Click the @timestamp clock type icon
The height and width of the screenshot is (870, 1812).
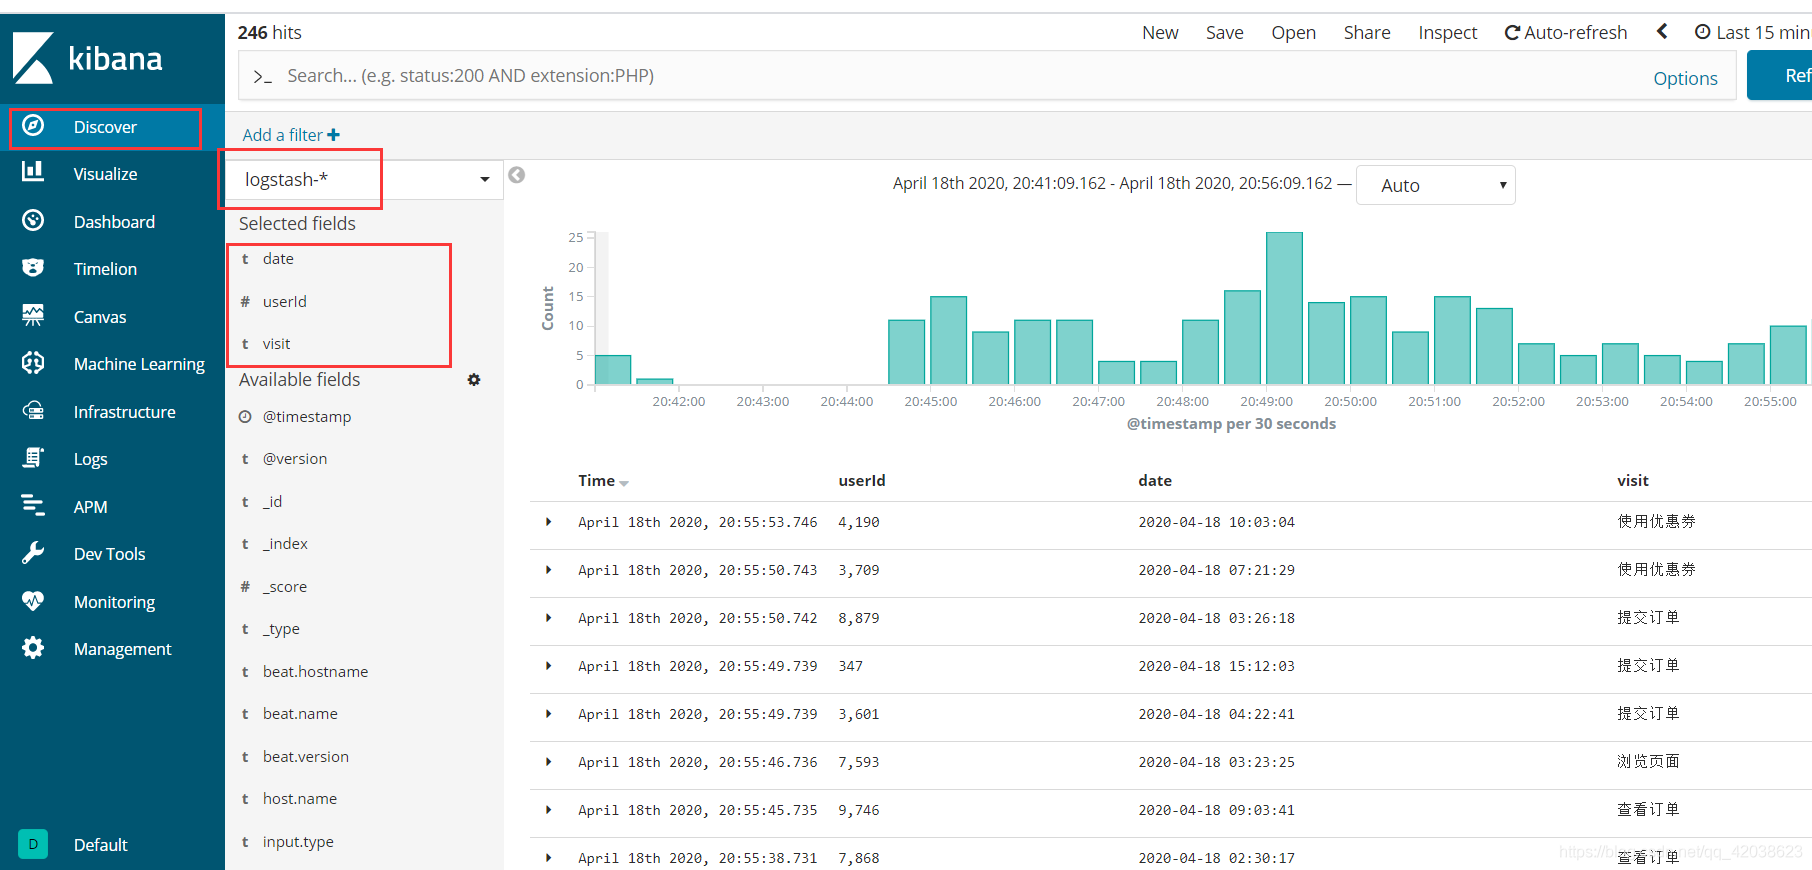tap(245, 417)
